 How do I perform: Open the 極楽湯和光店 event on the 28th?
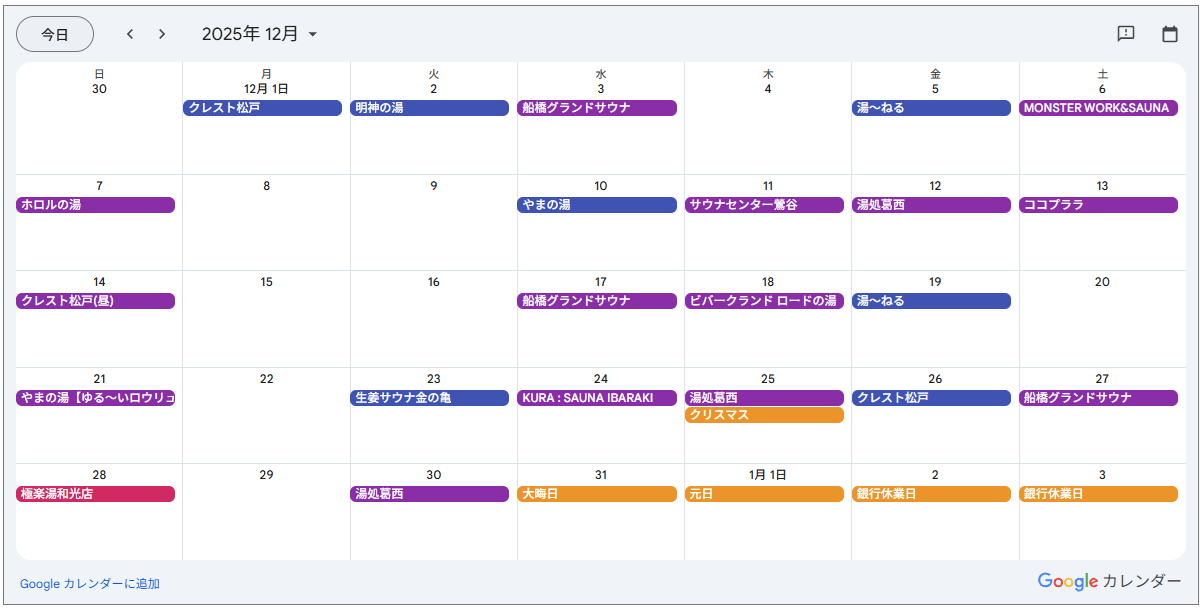click(95, 494)
